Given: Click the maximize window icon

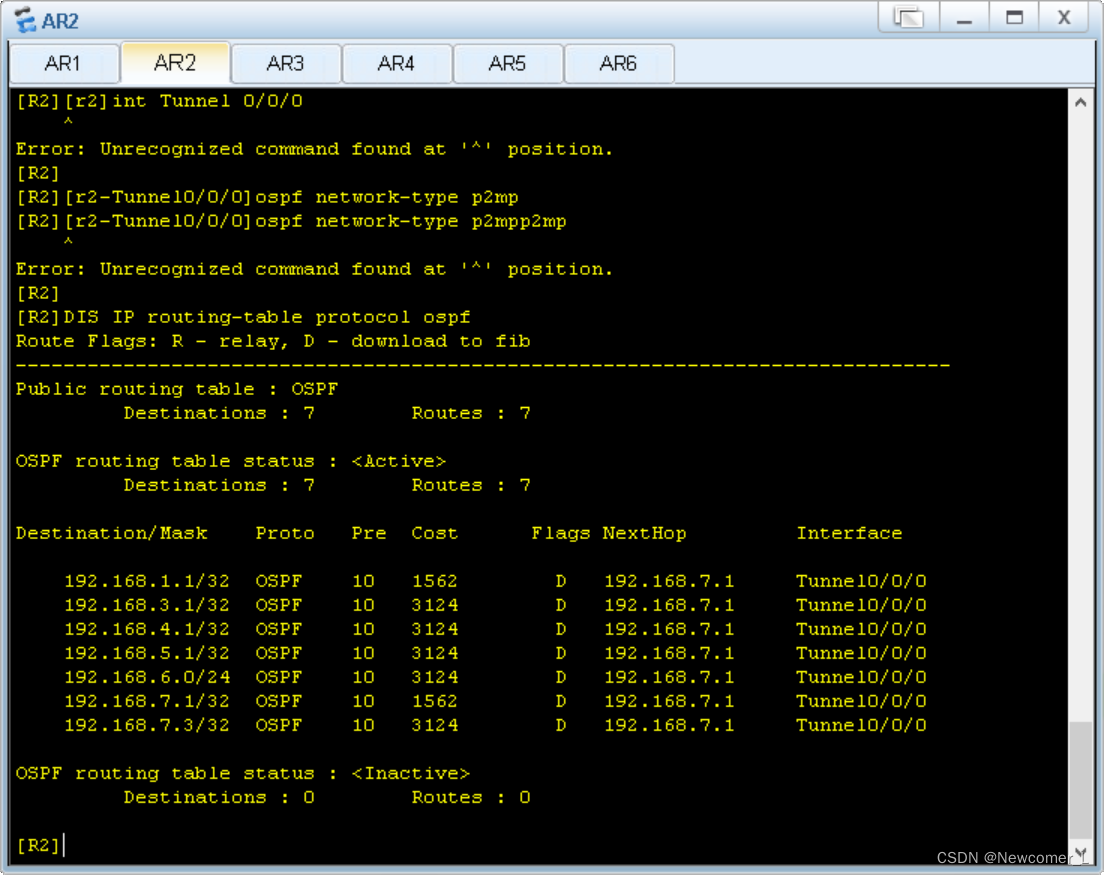Looking at the screenshot, I should [1017, 18].
